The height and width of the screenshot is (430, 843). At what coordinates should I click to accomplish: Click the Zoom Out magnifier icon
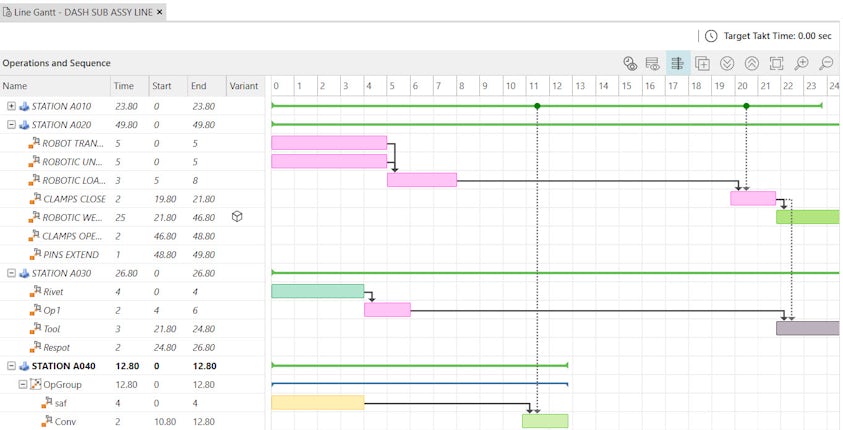pos(826,63)
